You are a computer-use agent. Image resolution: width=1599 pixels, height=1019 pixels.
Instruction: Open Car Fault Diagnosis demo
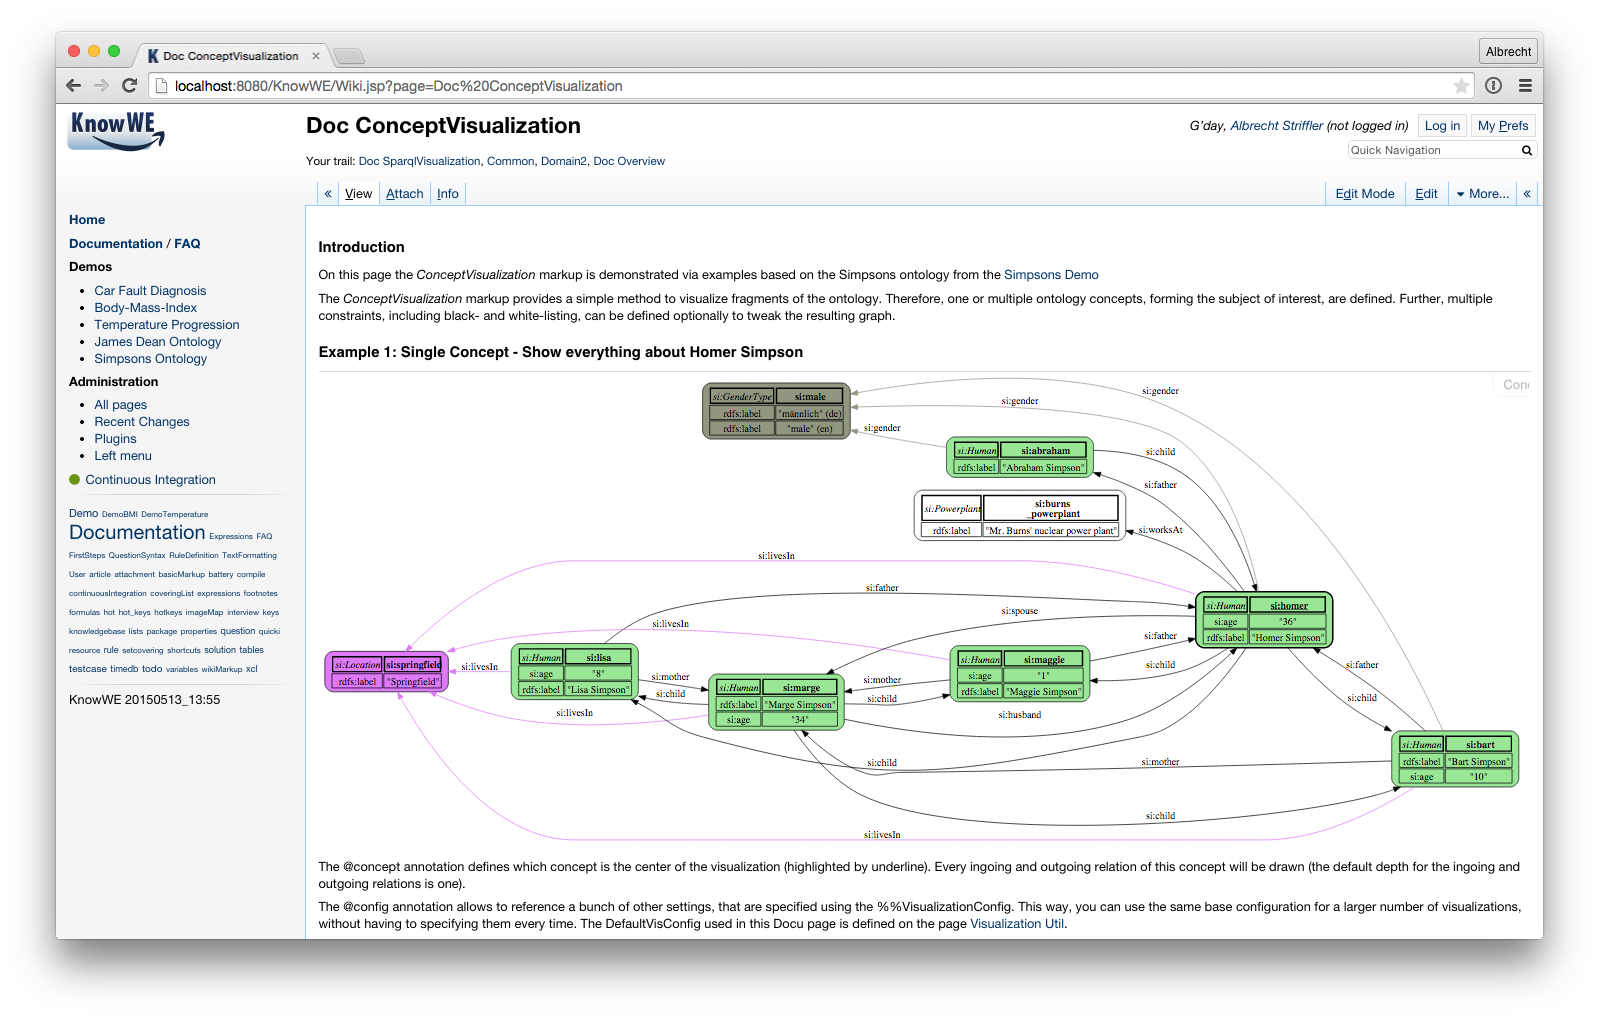[x=150, y=291]
